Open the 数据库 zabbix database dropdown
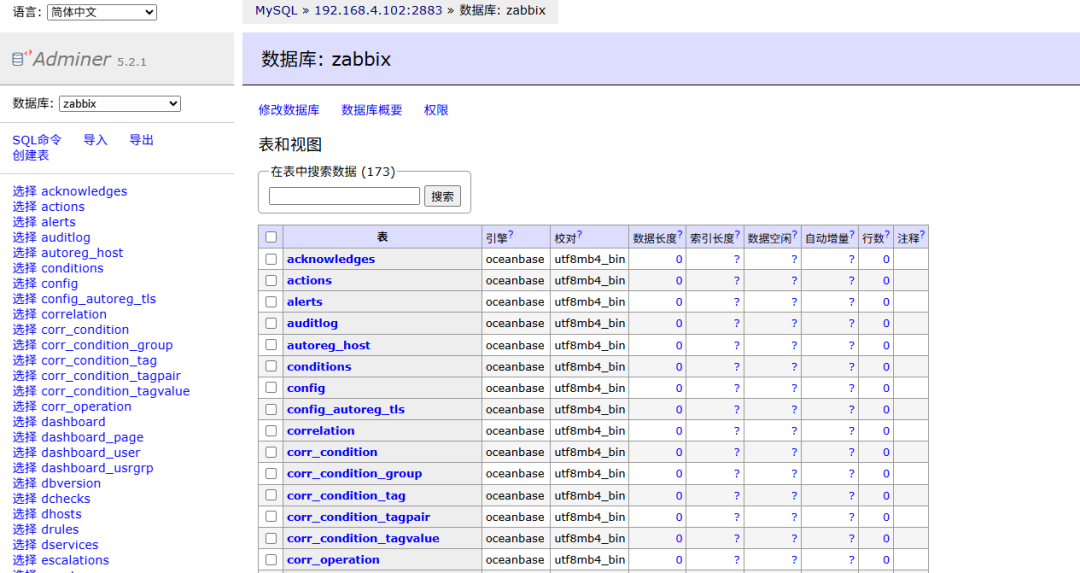 120,103
